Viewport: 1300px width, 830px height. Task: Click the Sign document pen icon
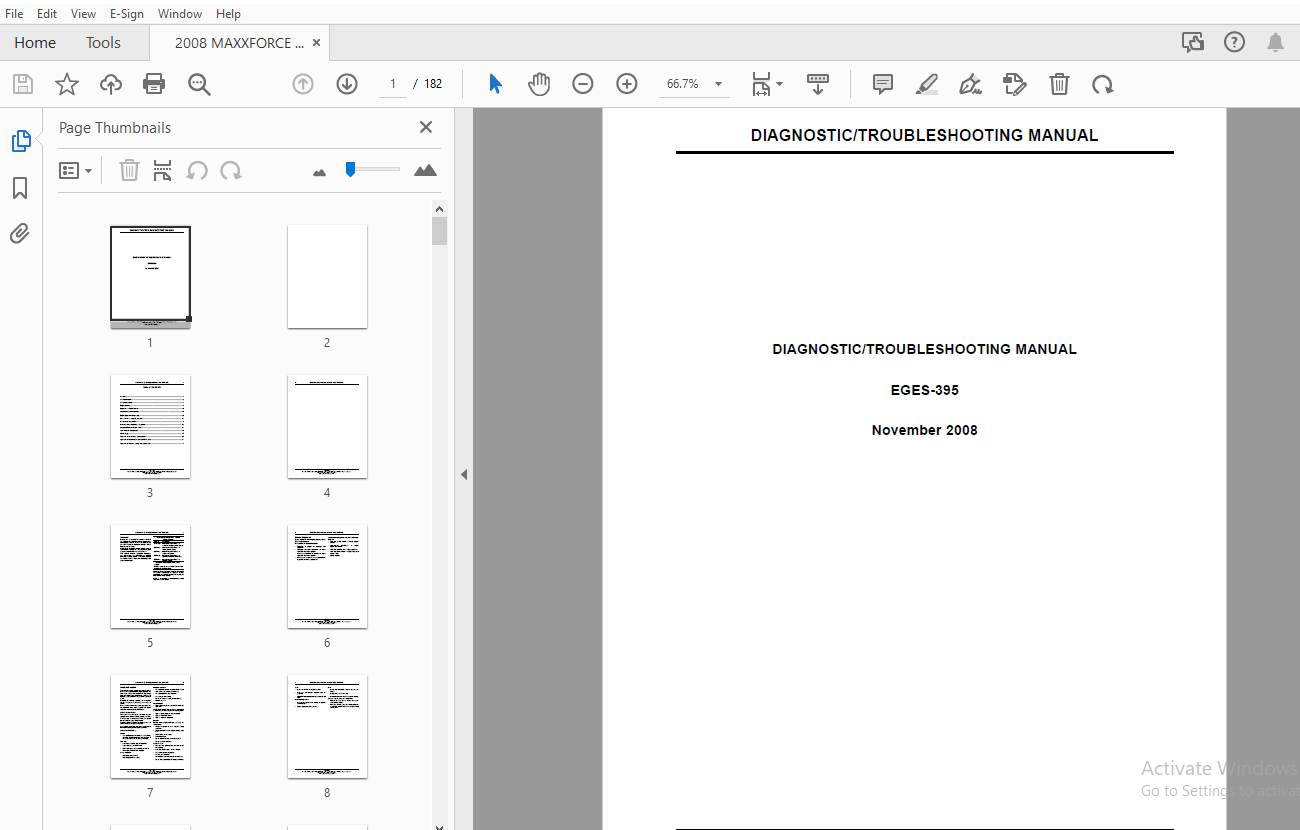tap(971, 84)
